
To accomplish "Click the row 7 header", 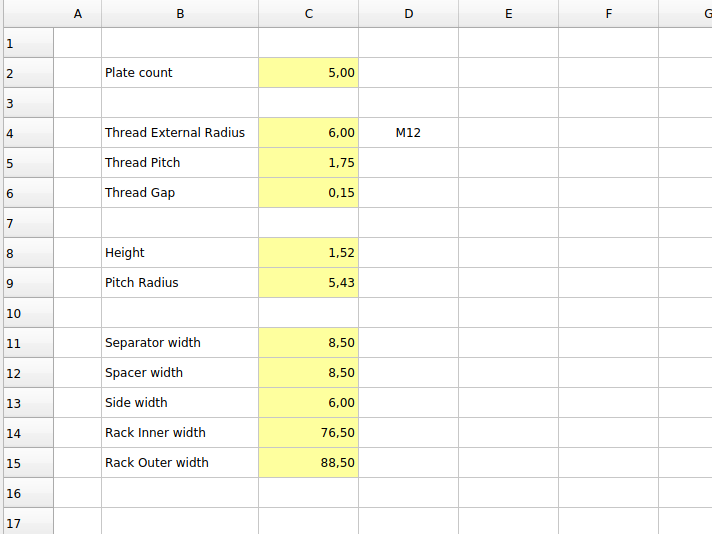I will click(x=26, y=223).
